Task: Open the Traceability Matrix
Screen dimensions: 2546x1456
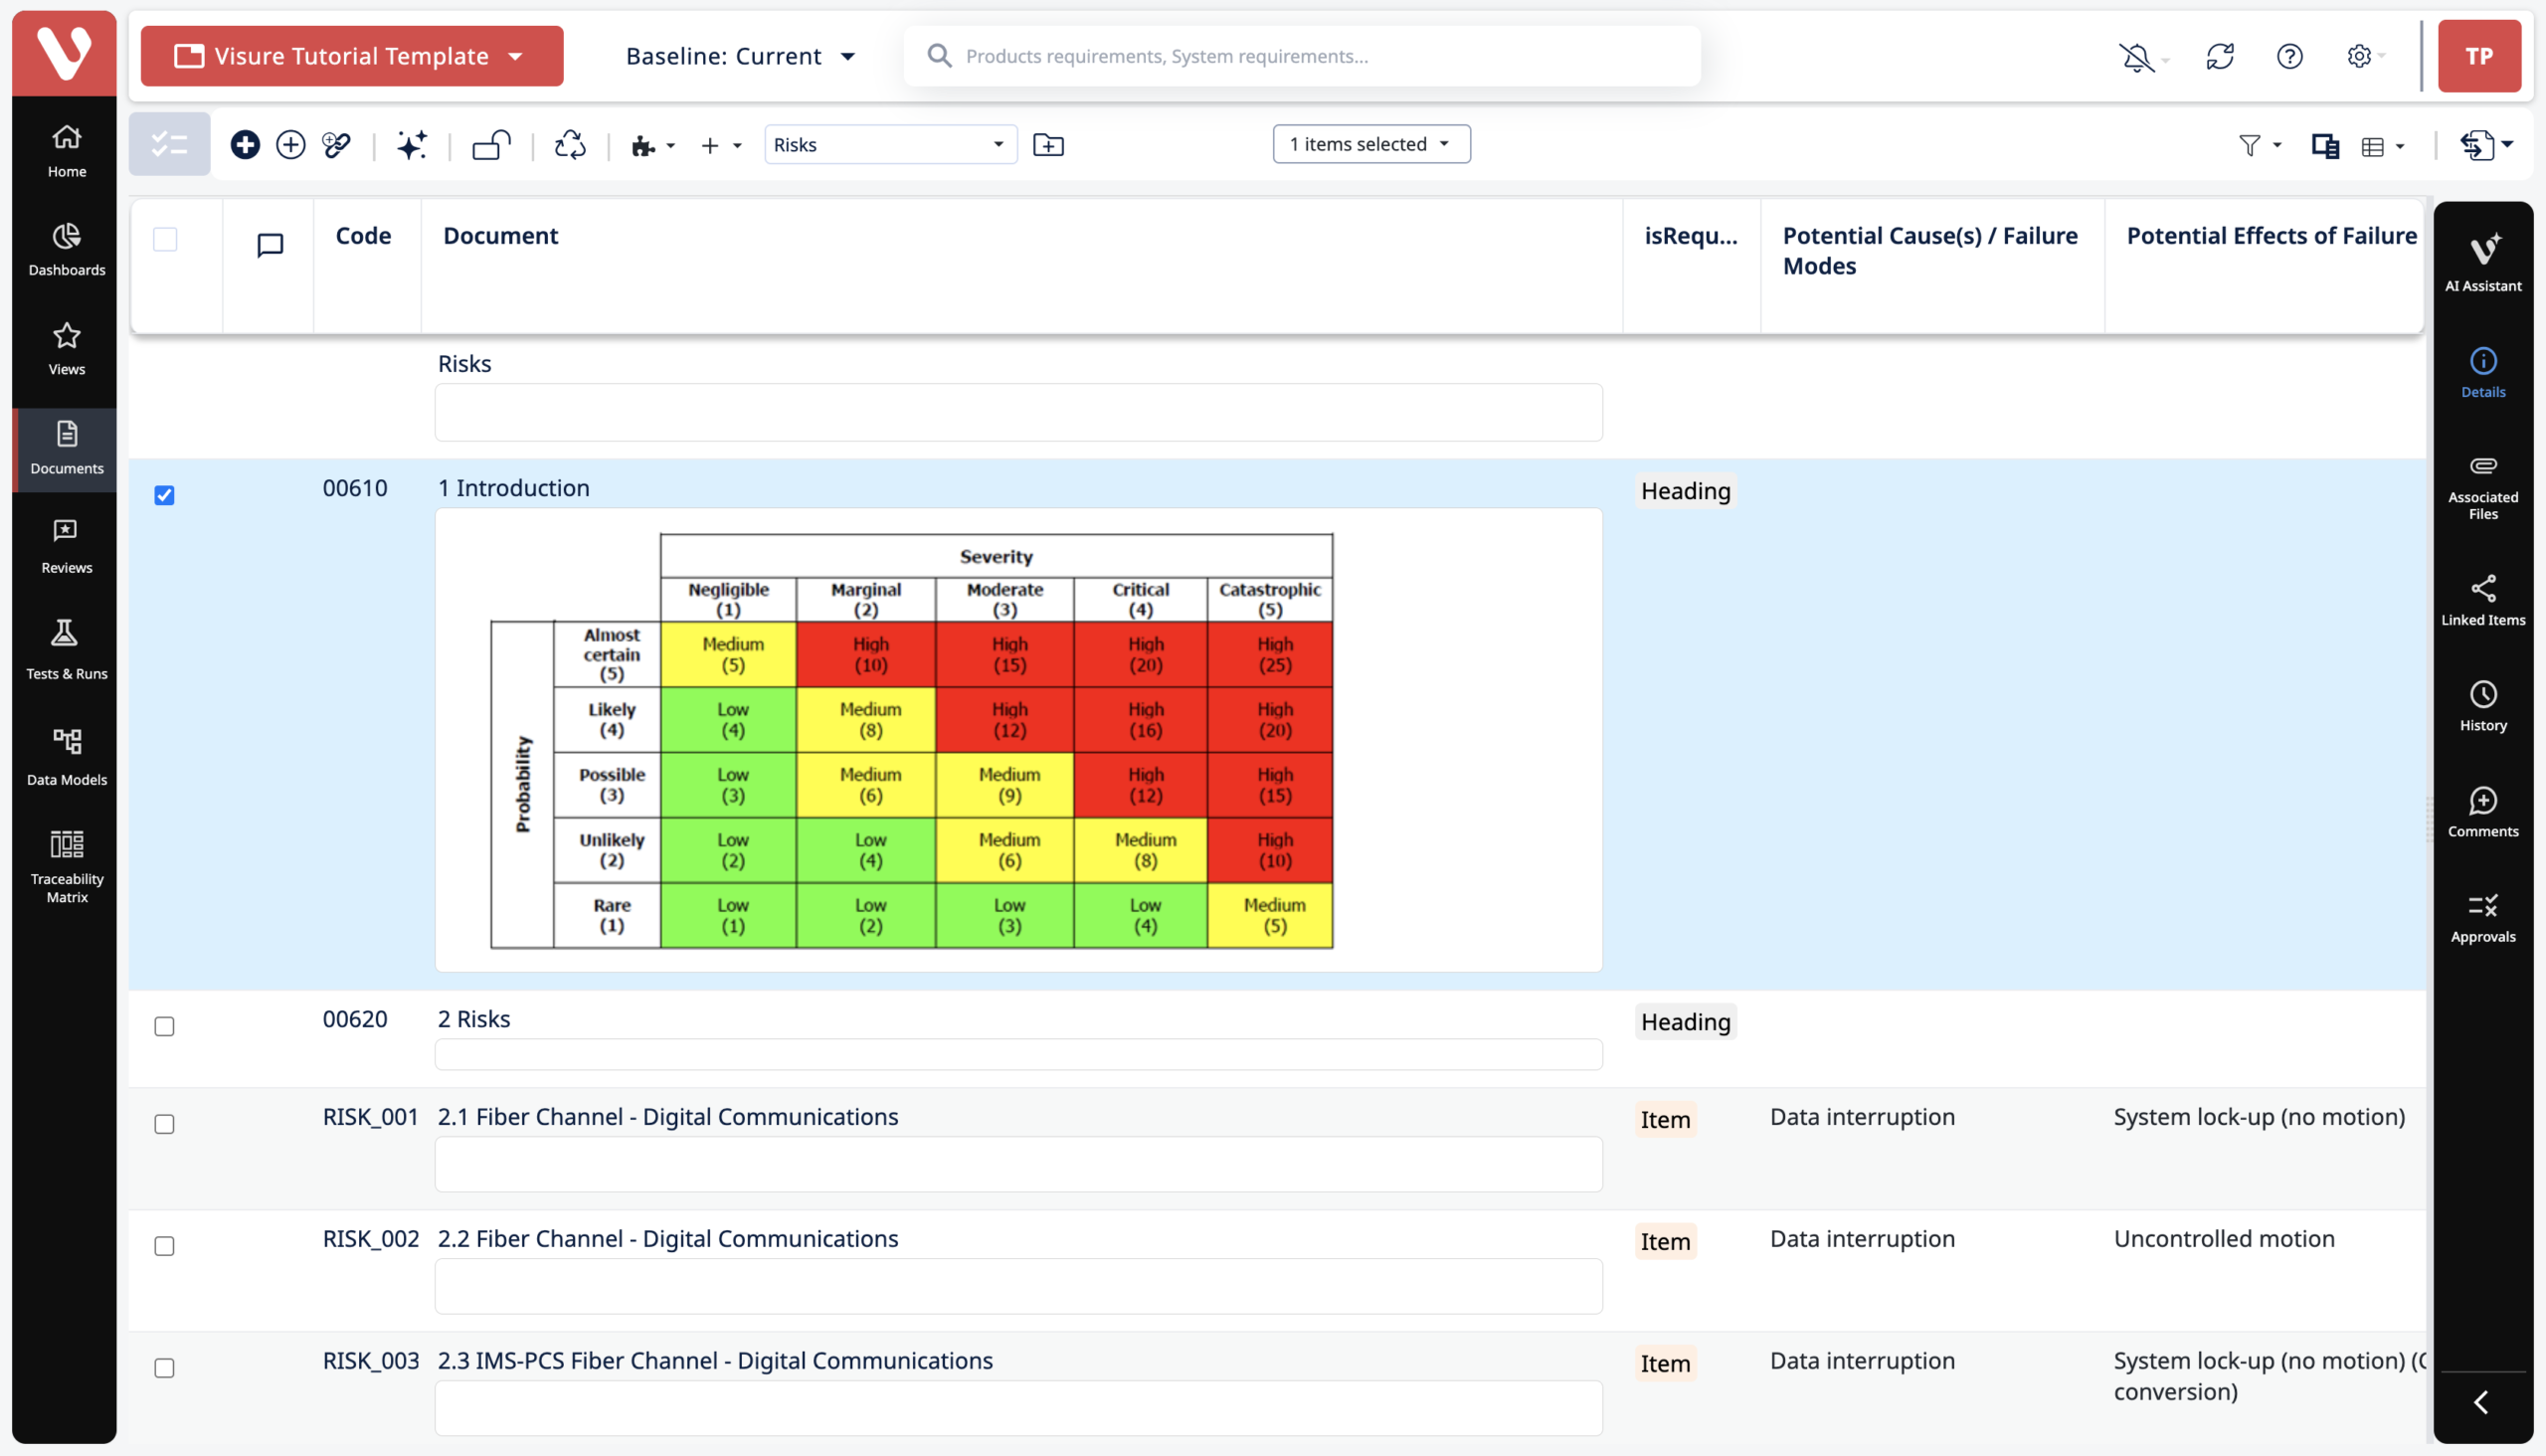Action: (66, 867)
